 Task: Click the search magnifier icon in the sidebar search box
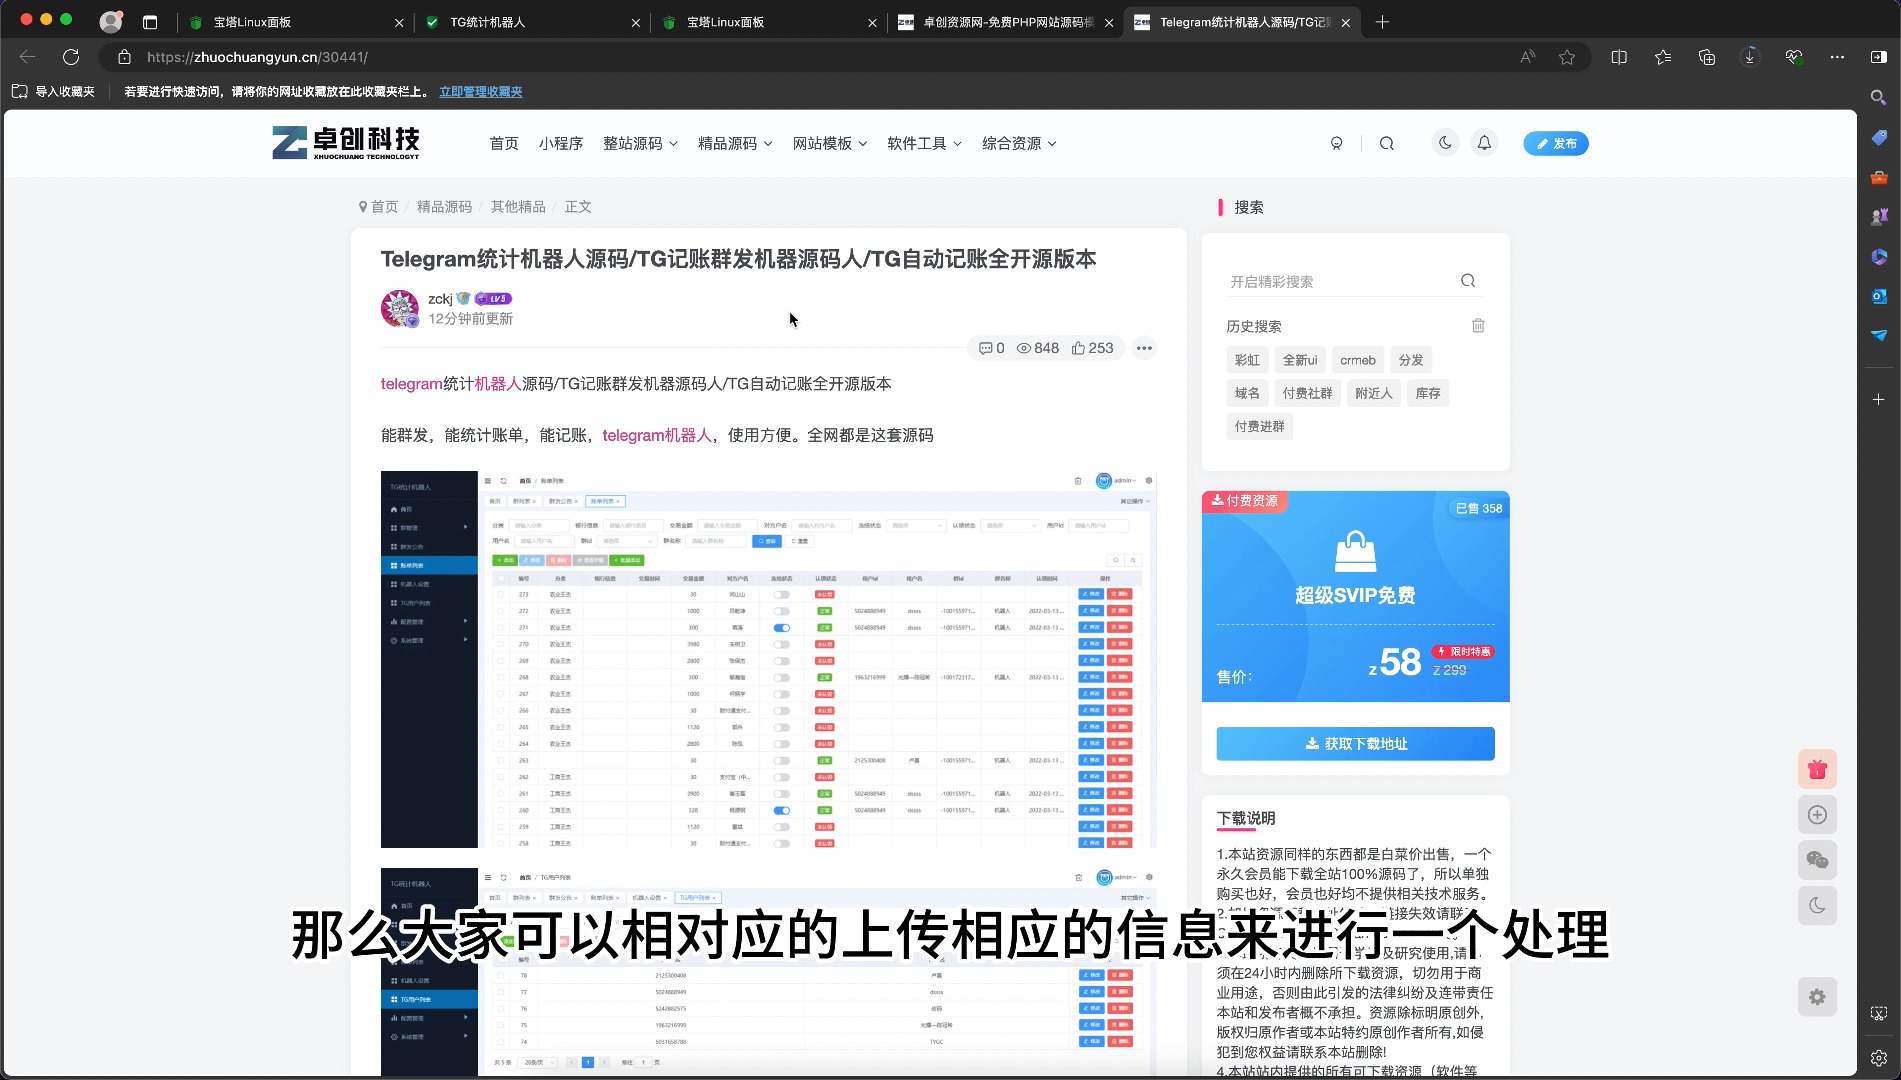coord(1467,281)
